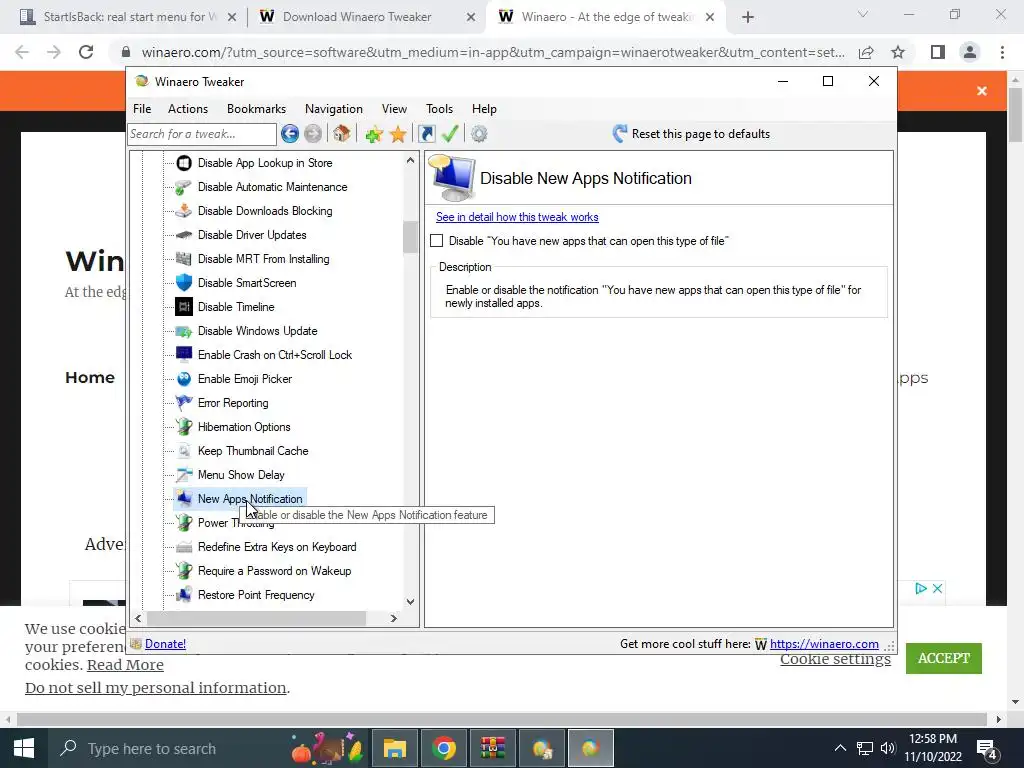The height and width of the screenshot is (768, 1024).
Task: Select Power Throttling tree item
Action: tap(236, 523)
